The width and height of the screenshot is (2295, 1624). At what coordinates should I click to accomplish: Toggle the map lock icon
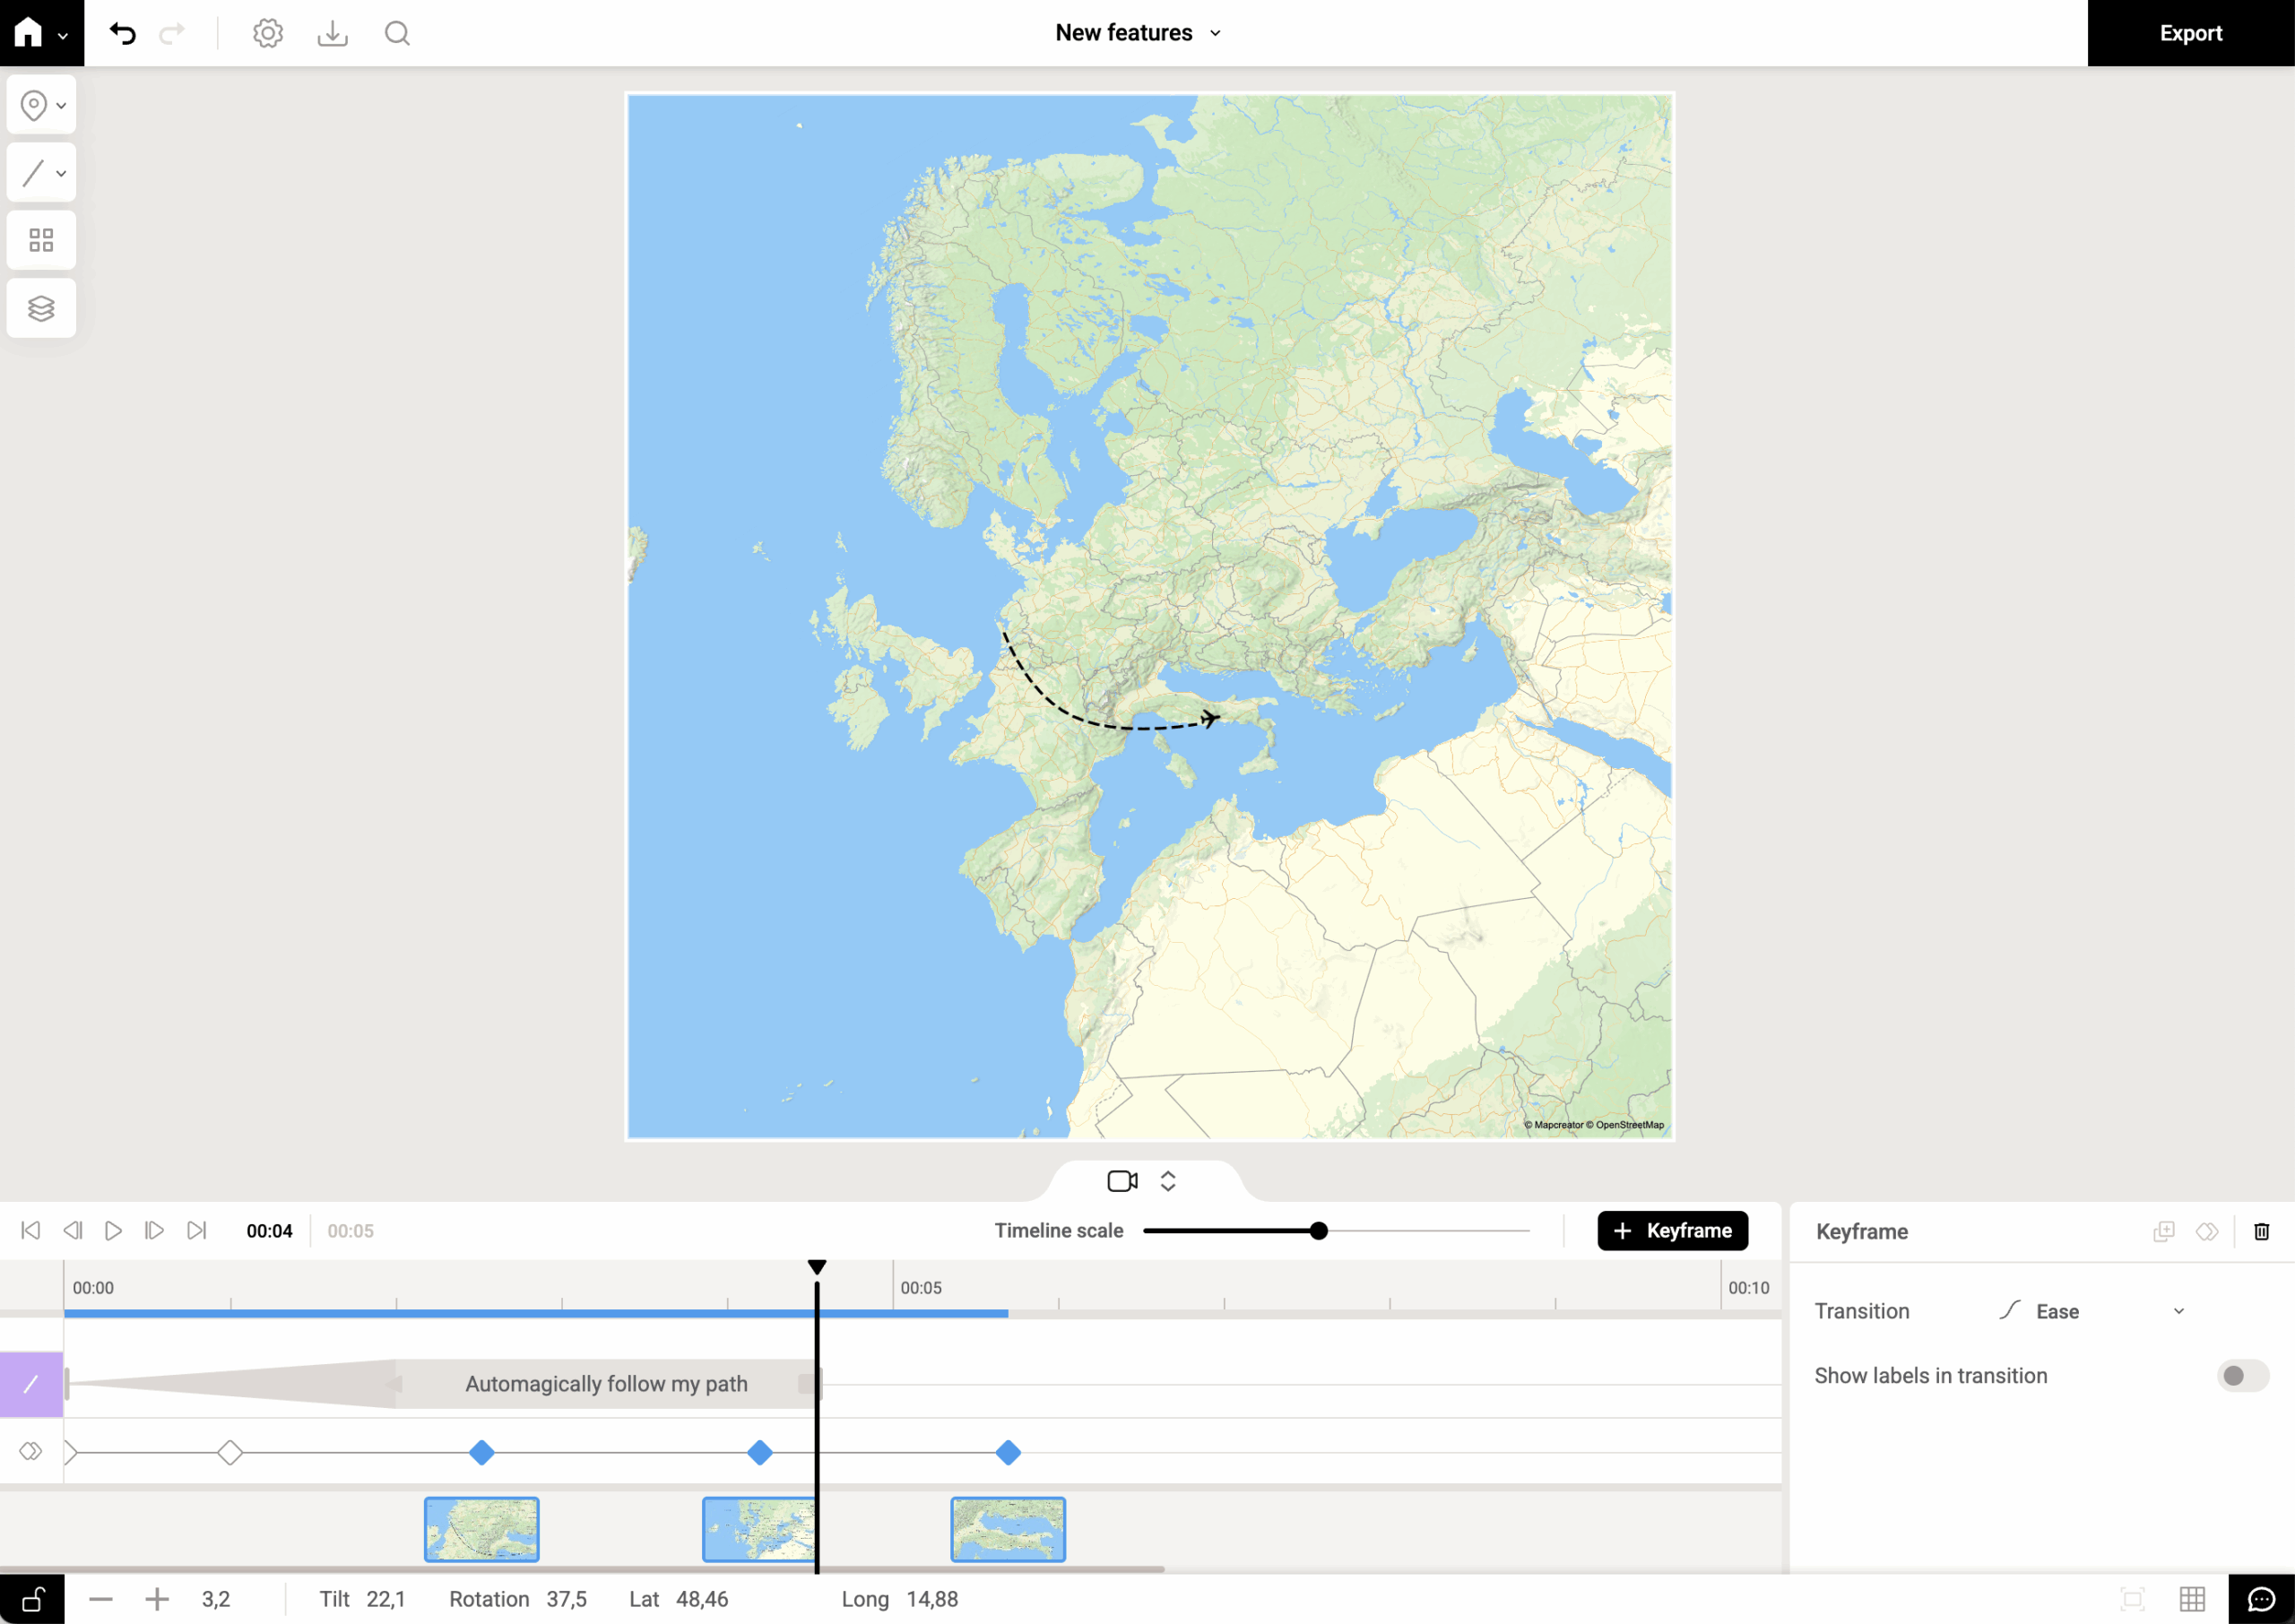pyautogui.click(x=32, y=1599)
